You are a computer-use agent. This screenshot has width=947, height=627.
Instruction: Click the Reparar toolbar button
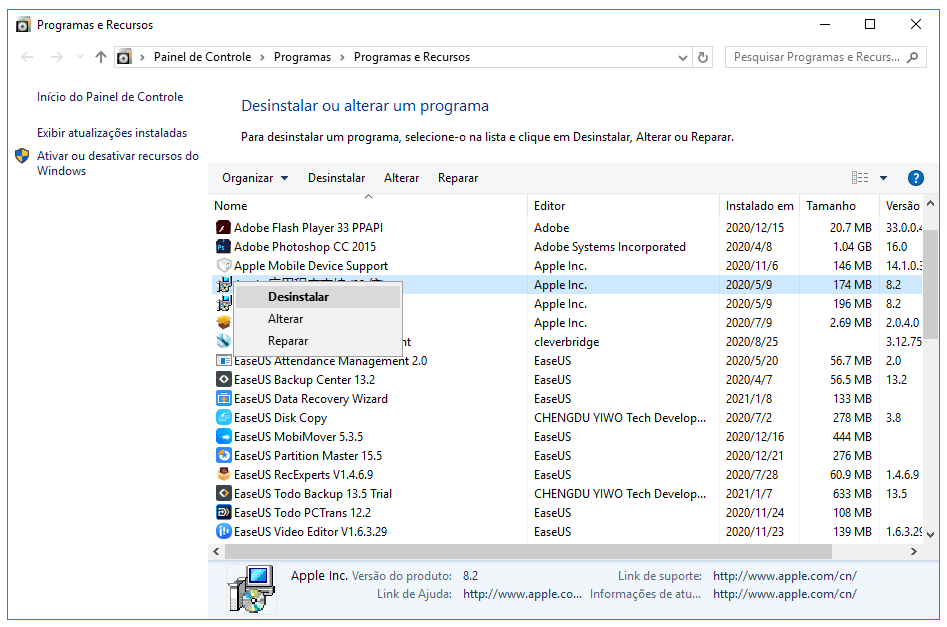coord(458,178)
